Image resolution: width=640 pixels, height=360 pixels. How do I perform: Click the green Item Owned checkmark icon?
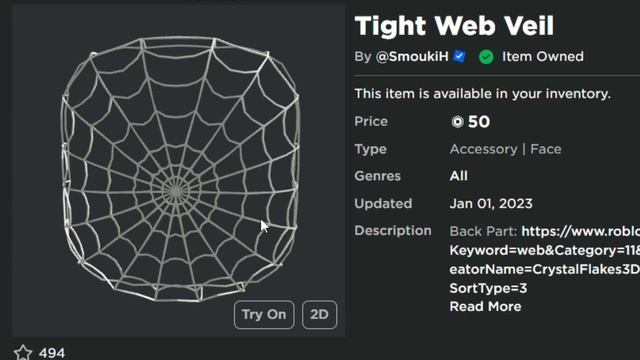coord(486,57)
